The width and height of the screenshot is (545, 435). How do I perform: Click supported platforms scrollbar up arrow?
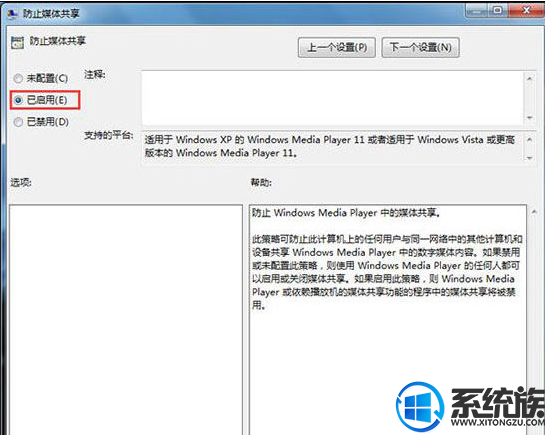[529, 140]
